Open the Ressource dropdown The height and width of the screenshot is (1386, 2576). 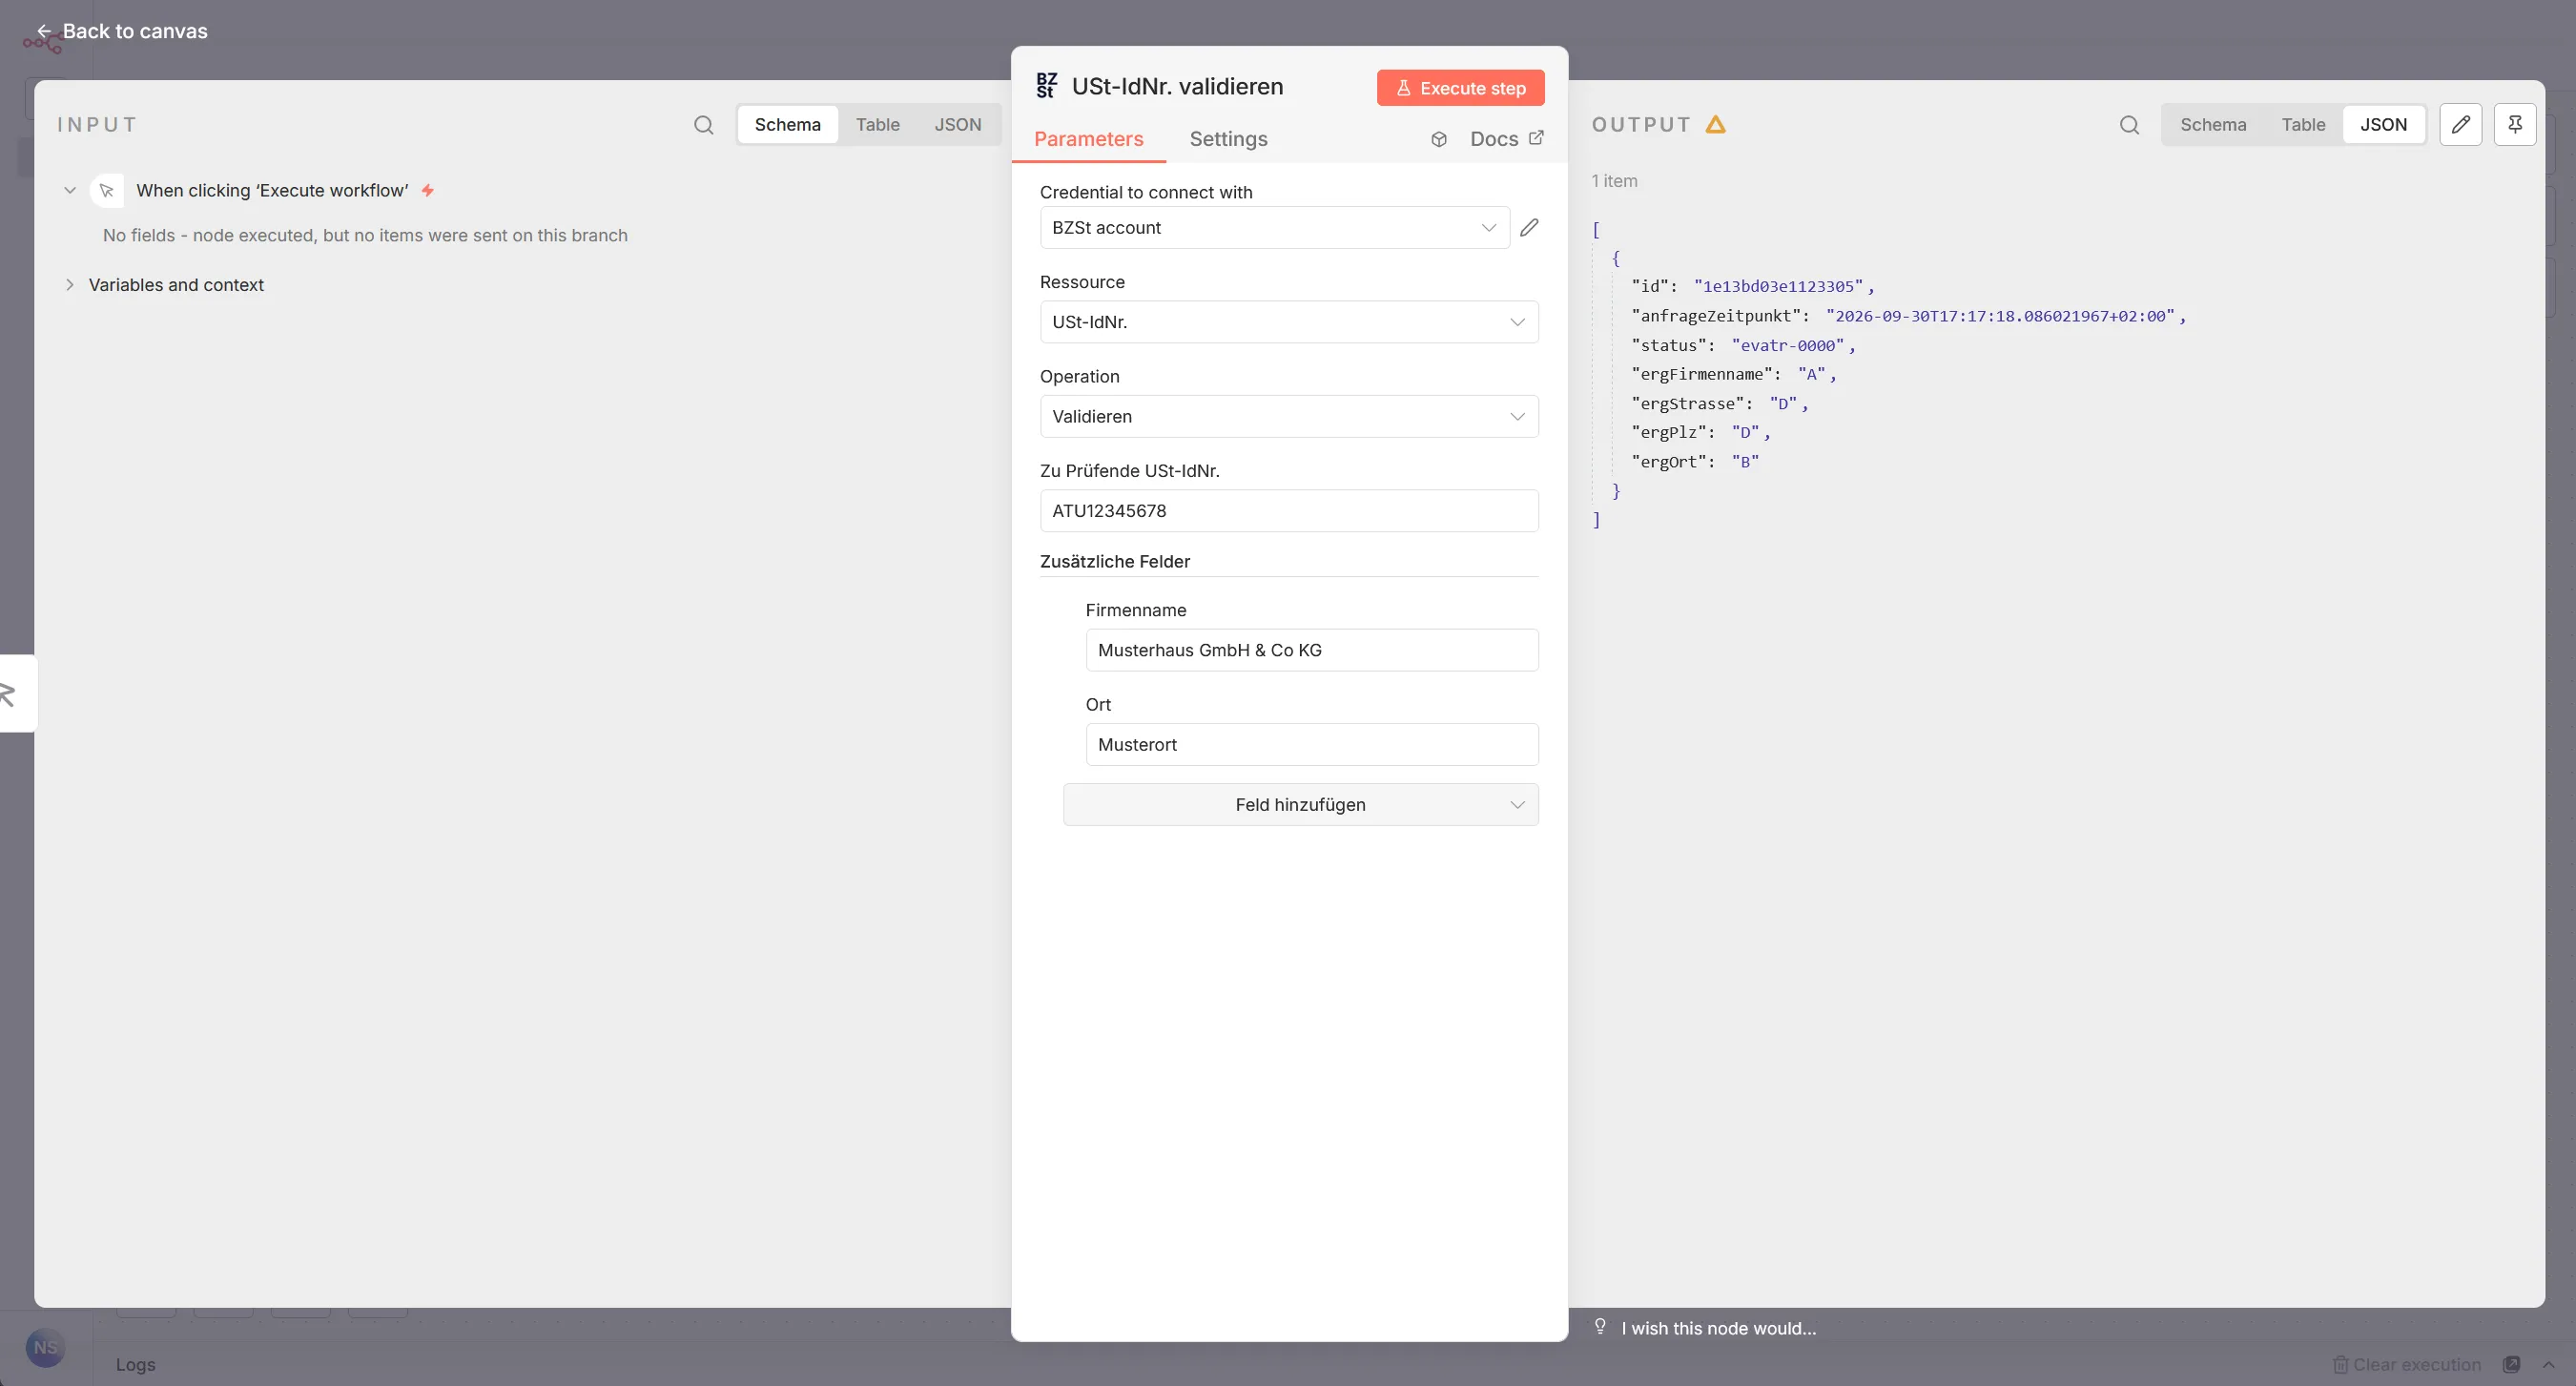(1289, 322)
